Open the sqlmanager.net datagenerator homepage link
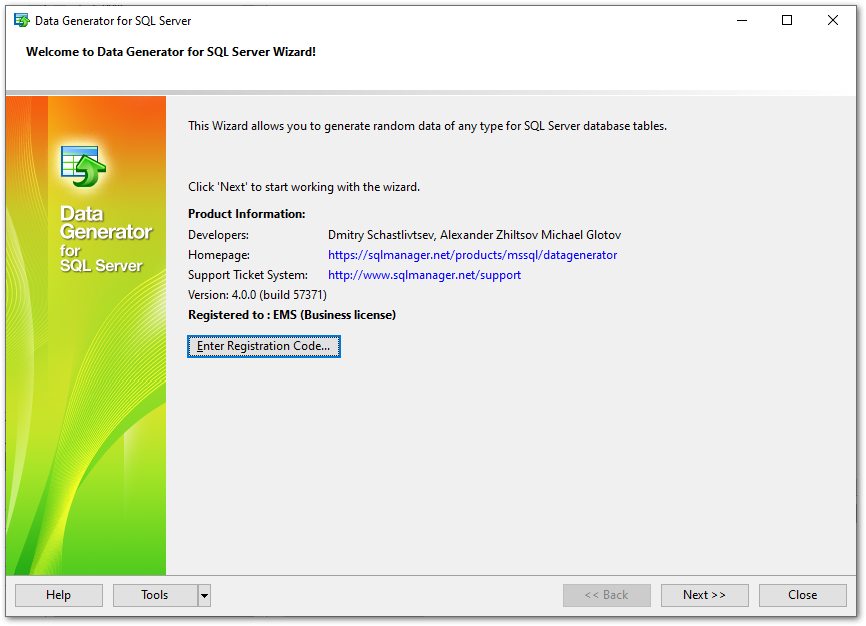The image size is (866, 626). point(472,255)
